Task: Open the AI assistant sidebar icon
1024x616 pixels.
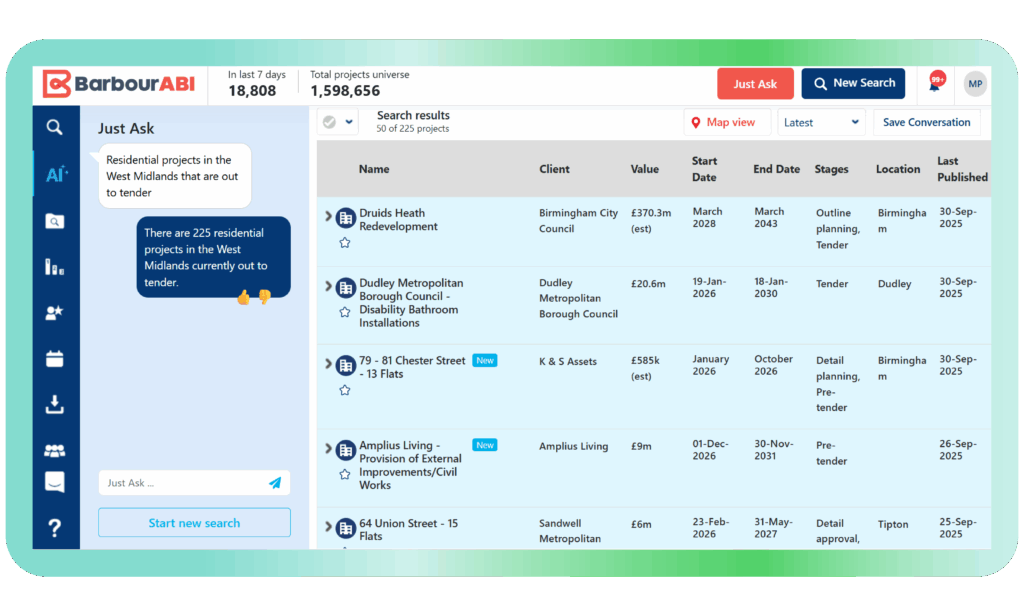Action: tap(56, 175)
